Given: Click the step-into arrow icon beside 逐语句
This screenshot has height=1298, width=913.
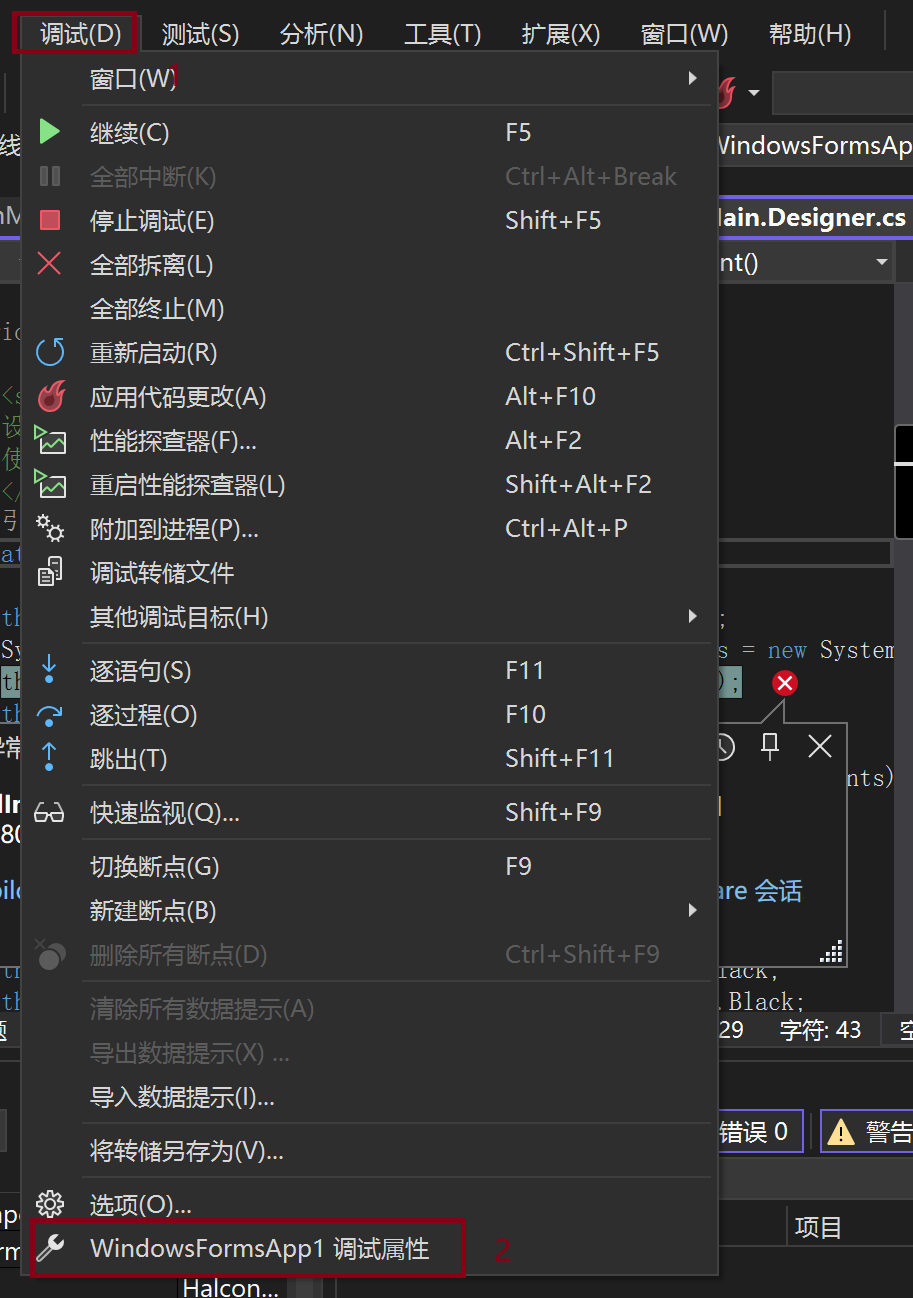Looking at the screenshot, I should 50,670.
